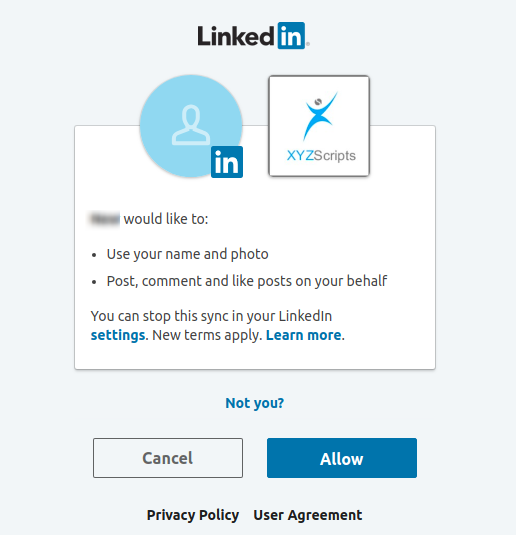Screen dimensions: 516x535
Task: Select the placeholder profile avatar circle
Action: click(x=191, y=126)
